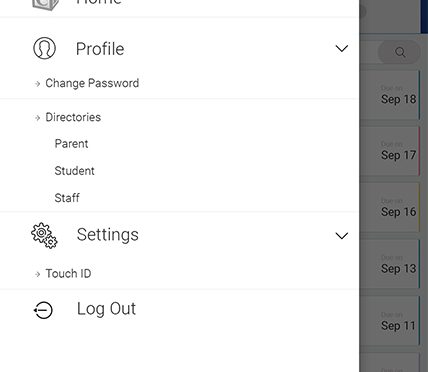Select the Log Out label

tap(106, 309)
